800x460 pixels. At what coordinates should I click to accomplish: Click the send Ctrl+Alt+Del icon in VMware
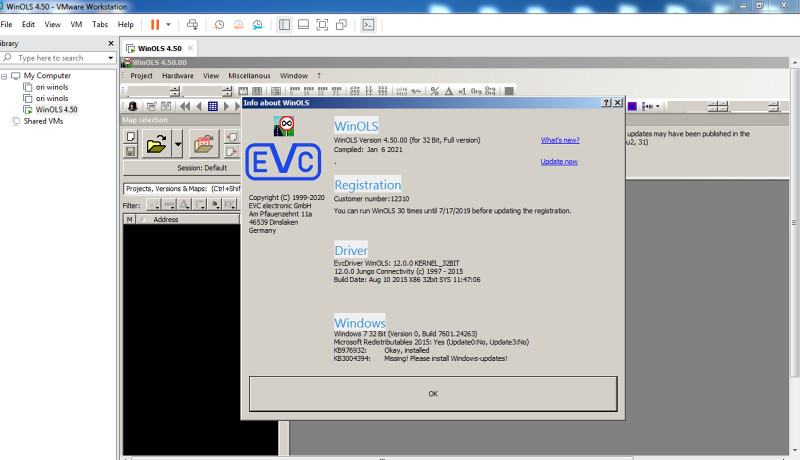(192, 24)
